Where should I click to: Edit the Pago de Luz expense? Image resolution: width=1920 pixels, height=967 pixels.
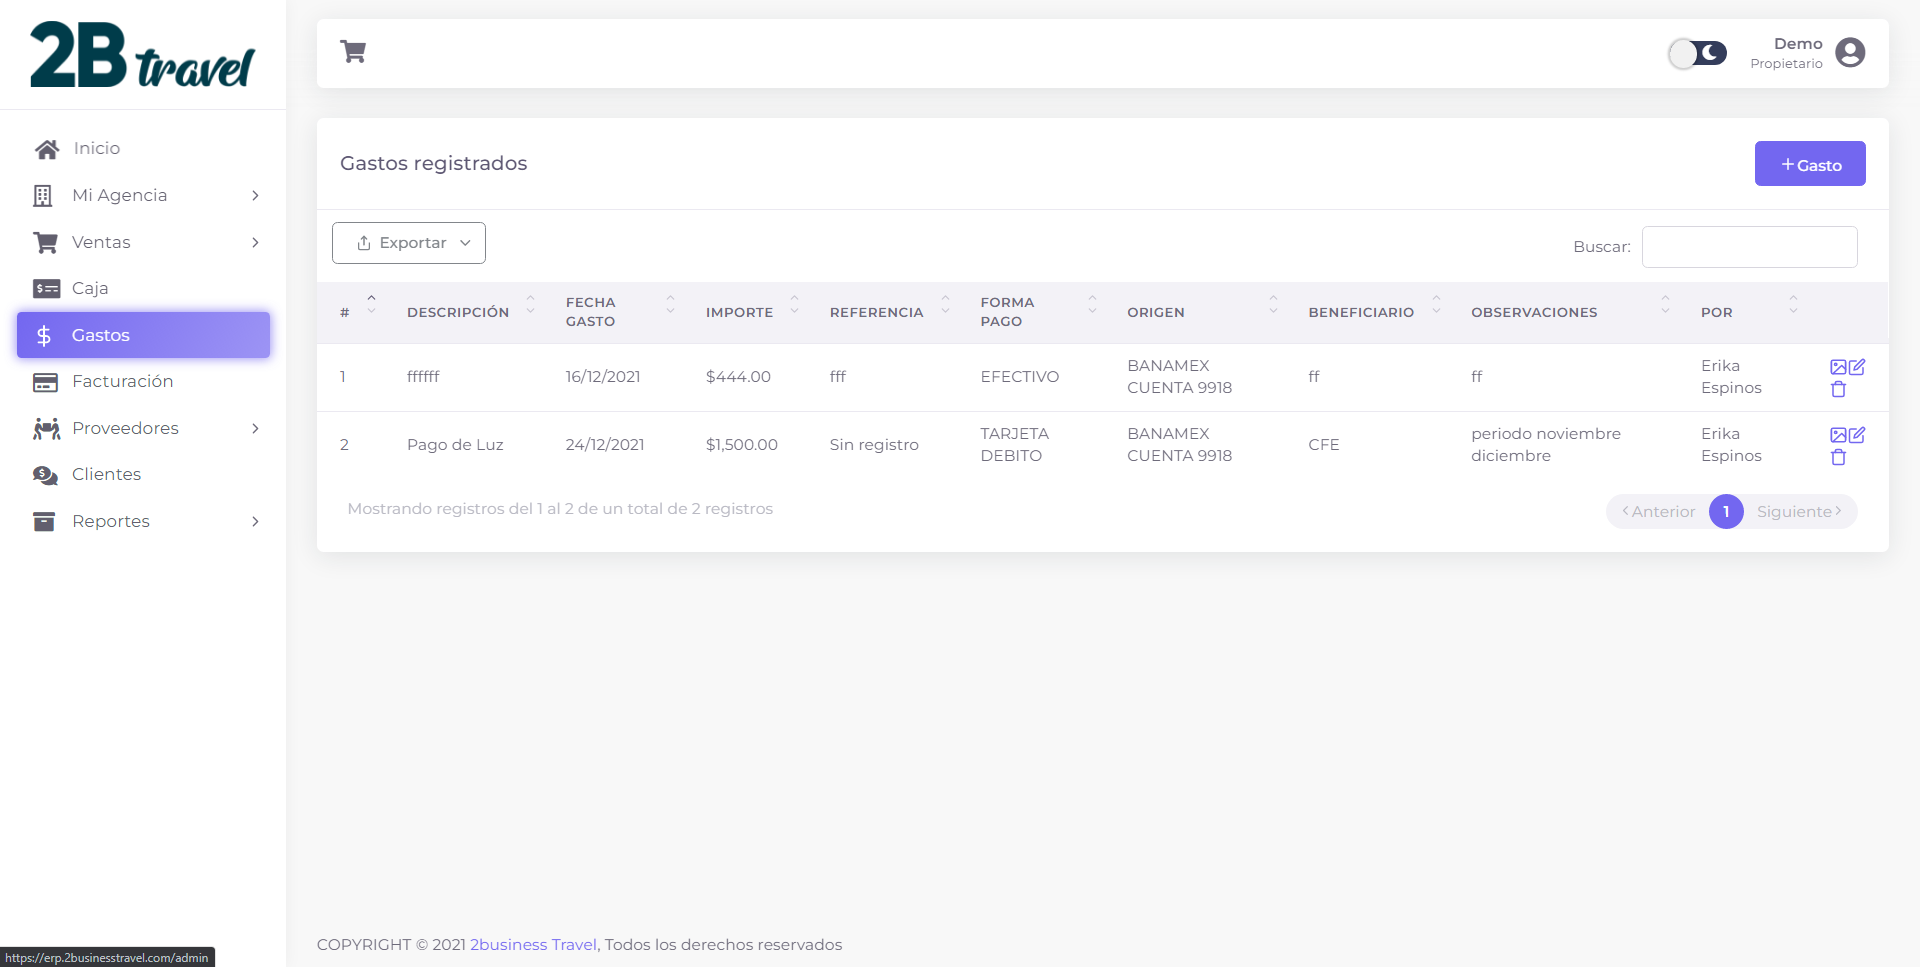(x=1857, y=435)
